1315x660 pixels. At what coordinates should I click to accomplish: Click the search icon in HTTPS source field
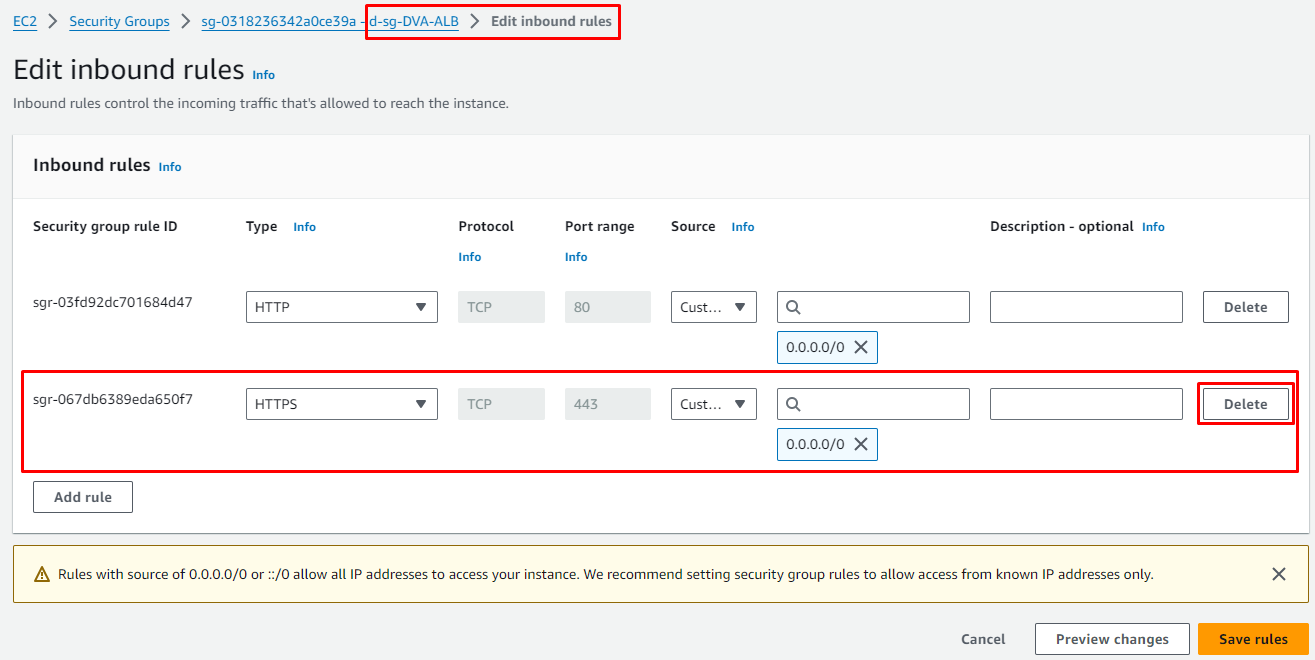coord(793,404)
